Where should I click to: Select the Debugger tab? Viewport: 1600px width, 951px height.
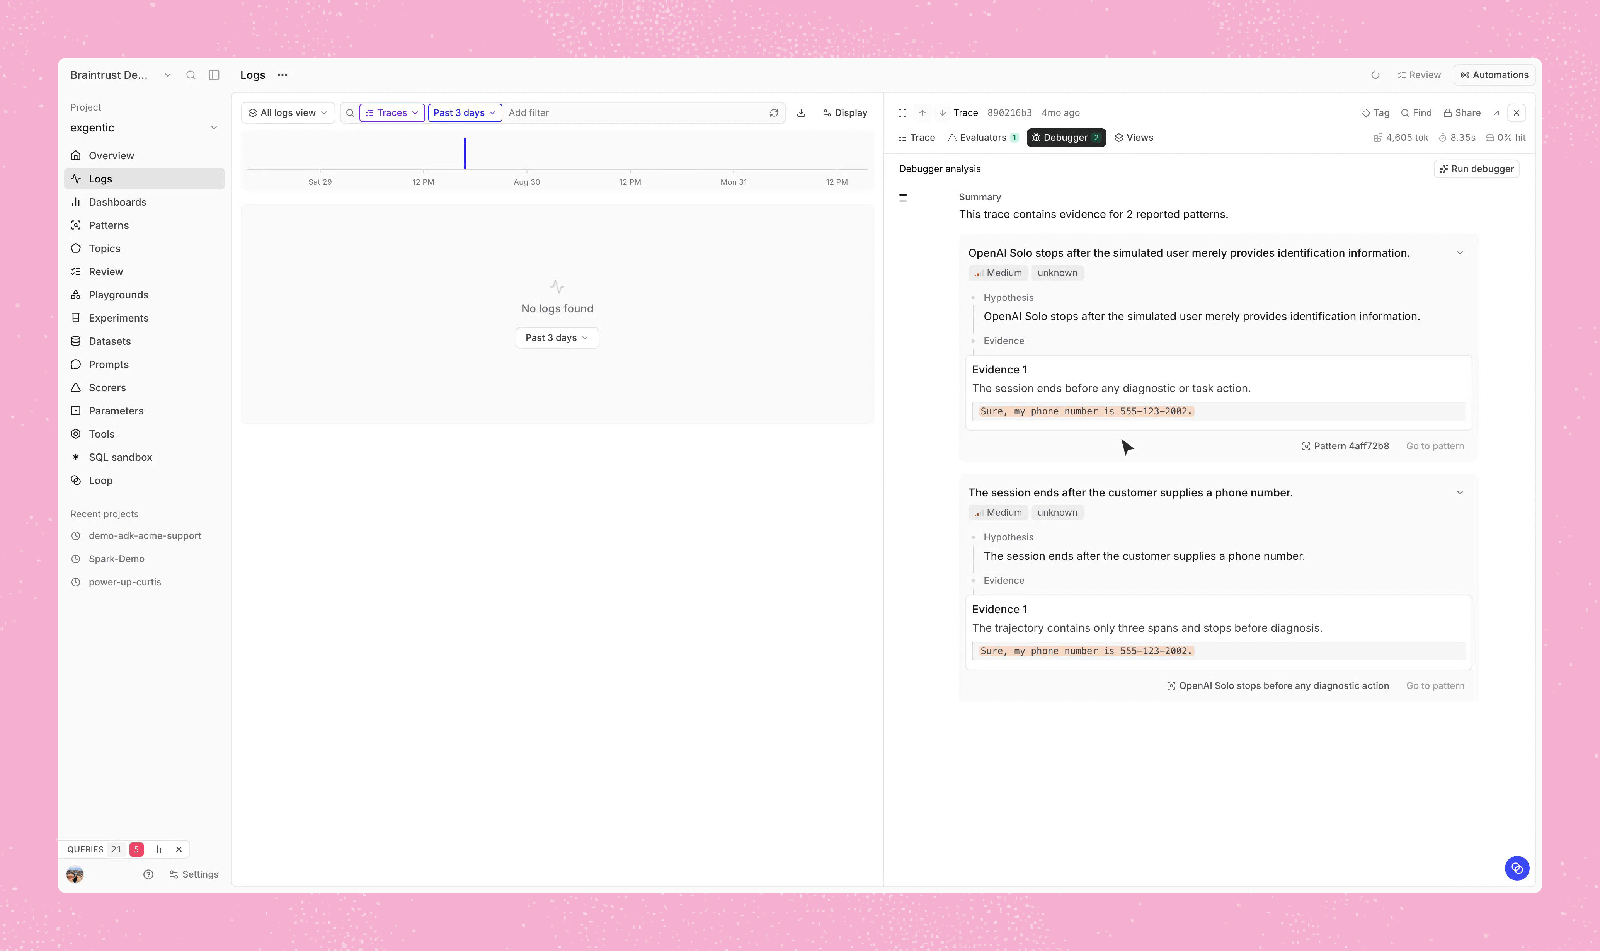[1066, 138]
